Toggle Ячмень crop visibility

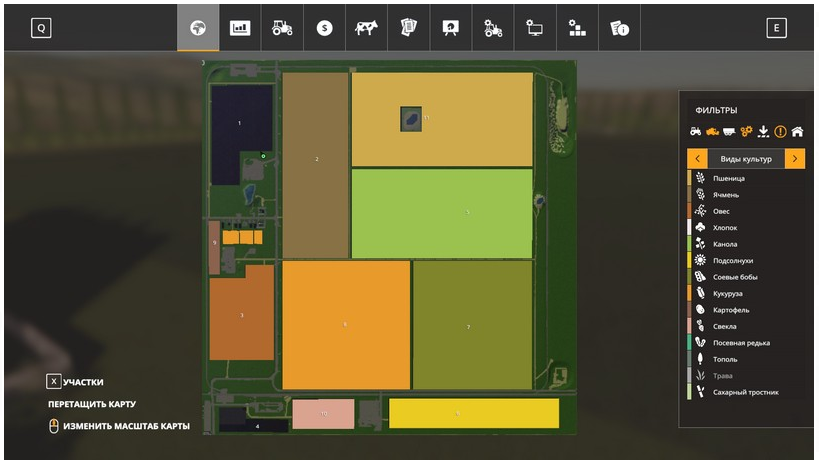[746, 195]
